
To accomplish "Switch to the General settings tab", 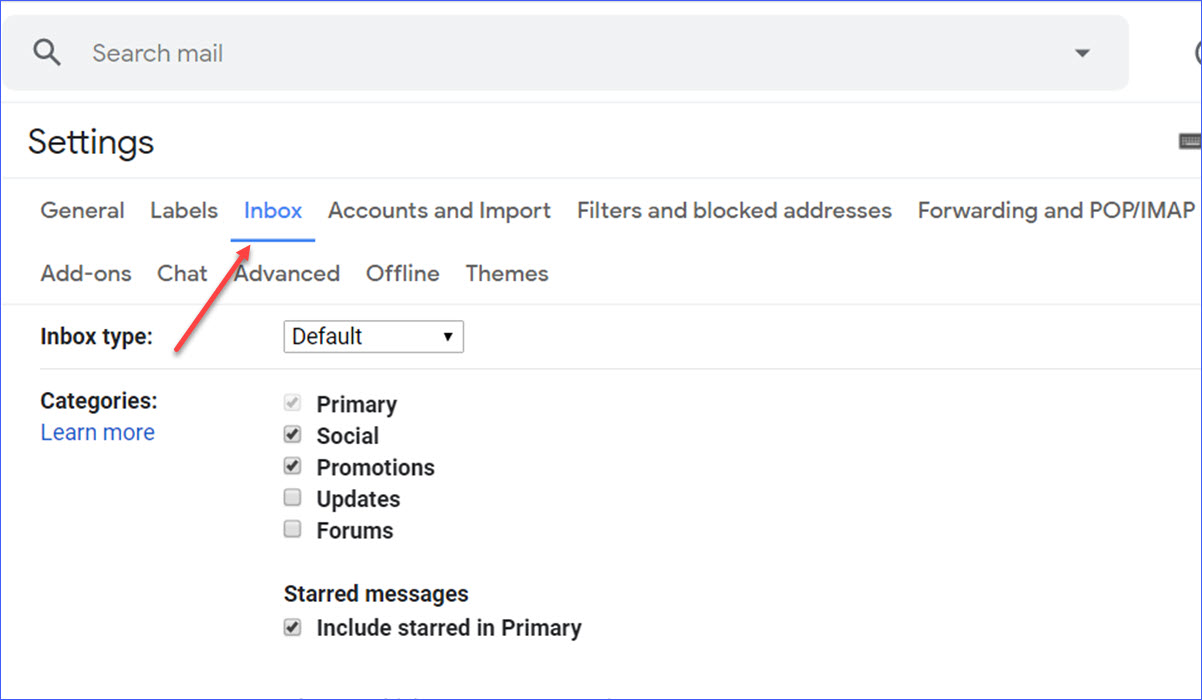I will click(82, 211).
